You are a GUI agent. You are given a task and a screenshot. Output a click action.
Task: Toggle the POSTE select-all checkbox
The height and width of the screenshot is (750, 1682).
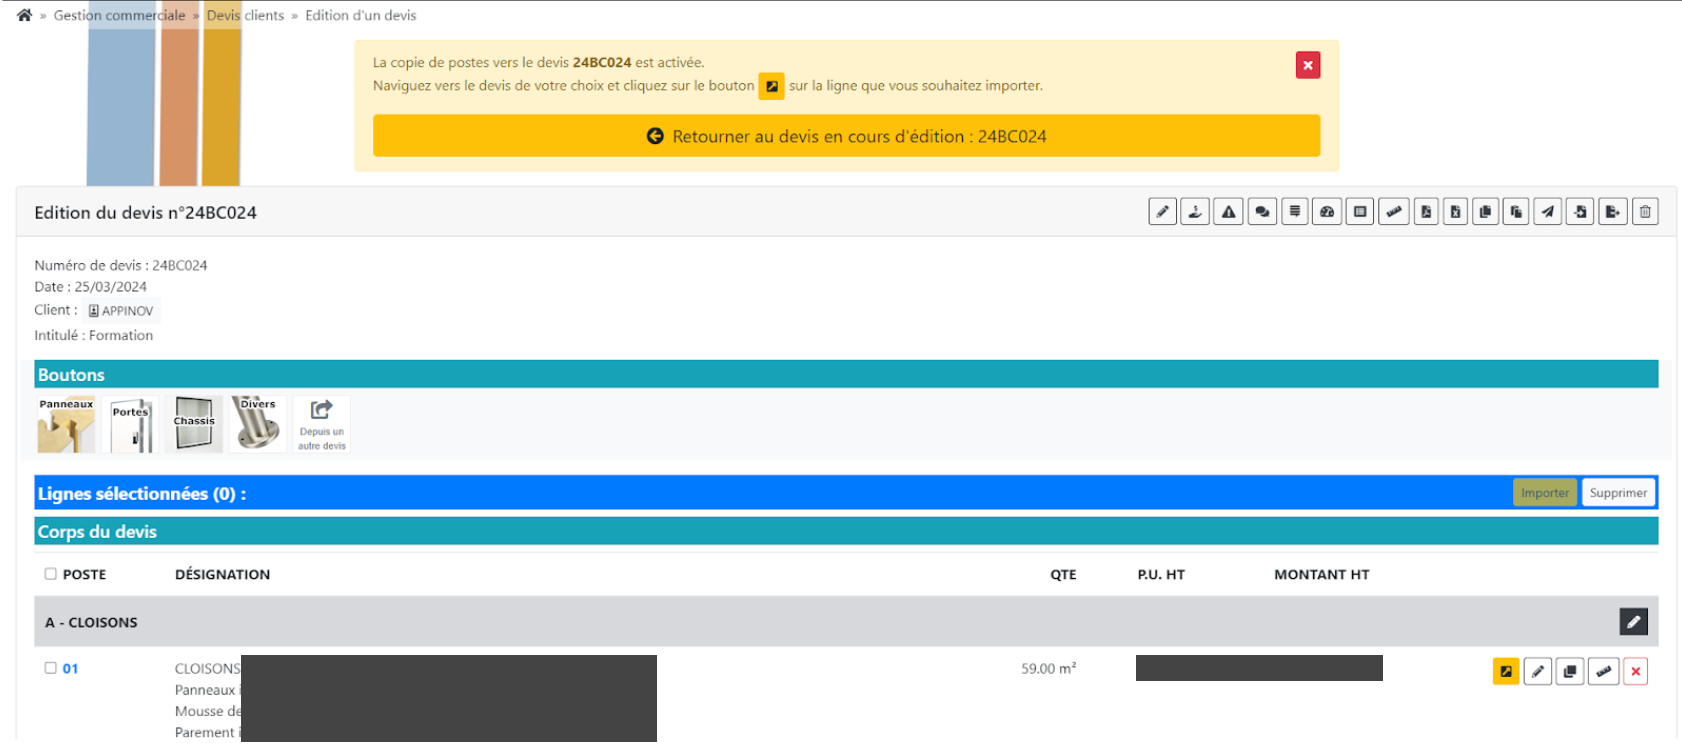(x=51, y=574)
